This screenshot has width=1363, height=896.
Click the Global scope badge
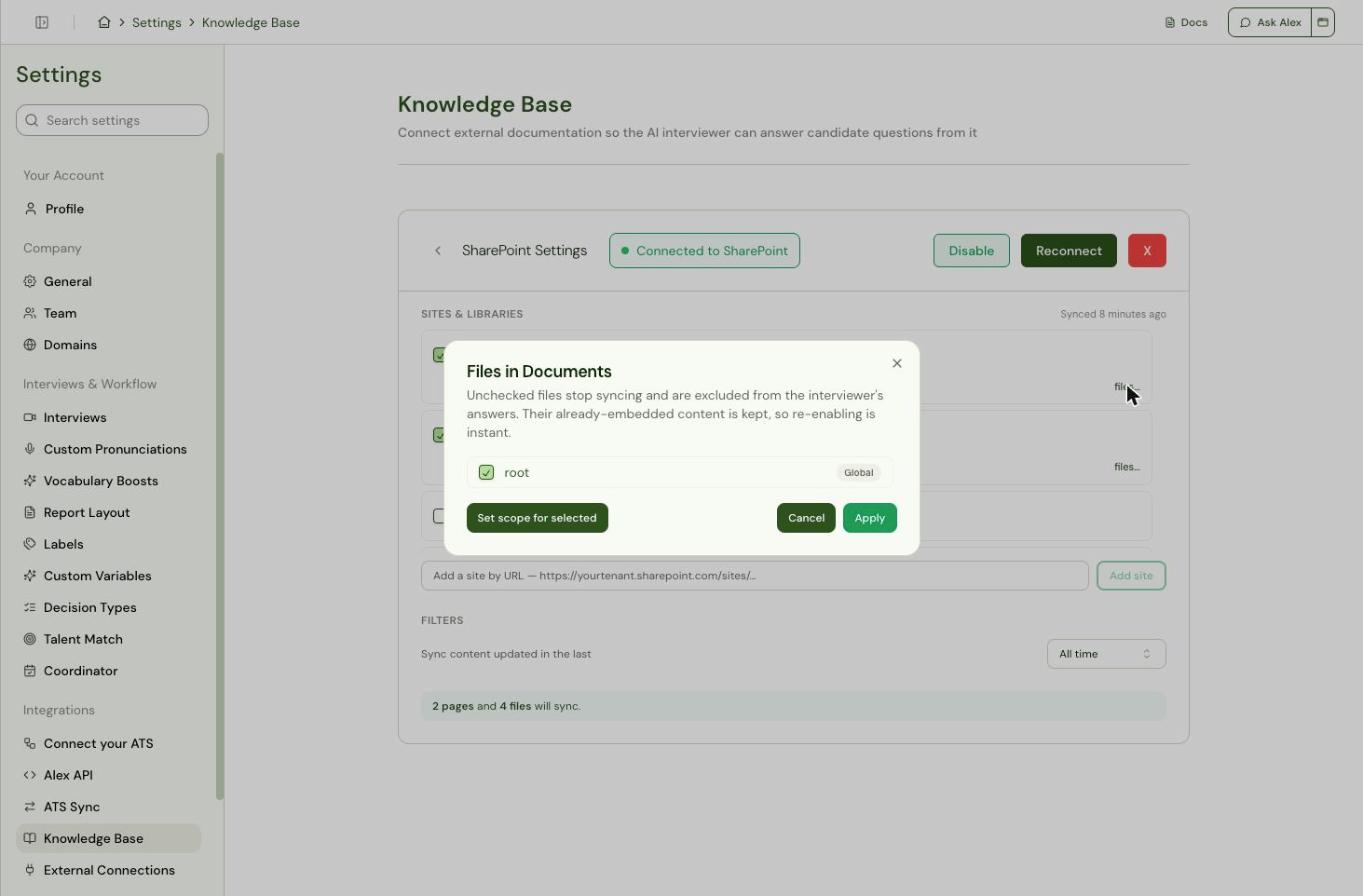(858, 472)
